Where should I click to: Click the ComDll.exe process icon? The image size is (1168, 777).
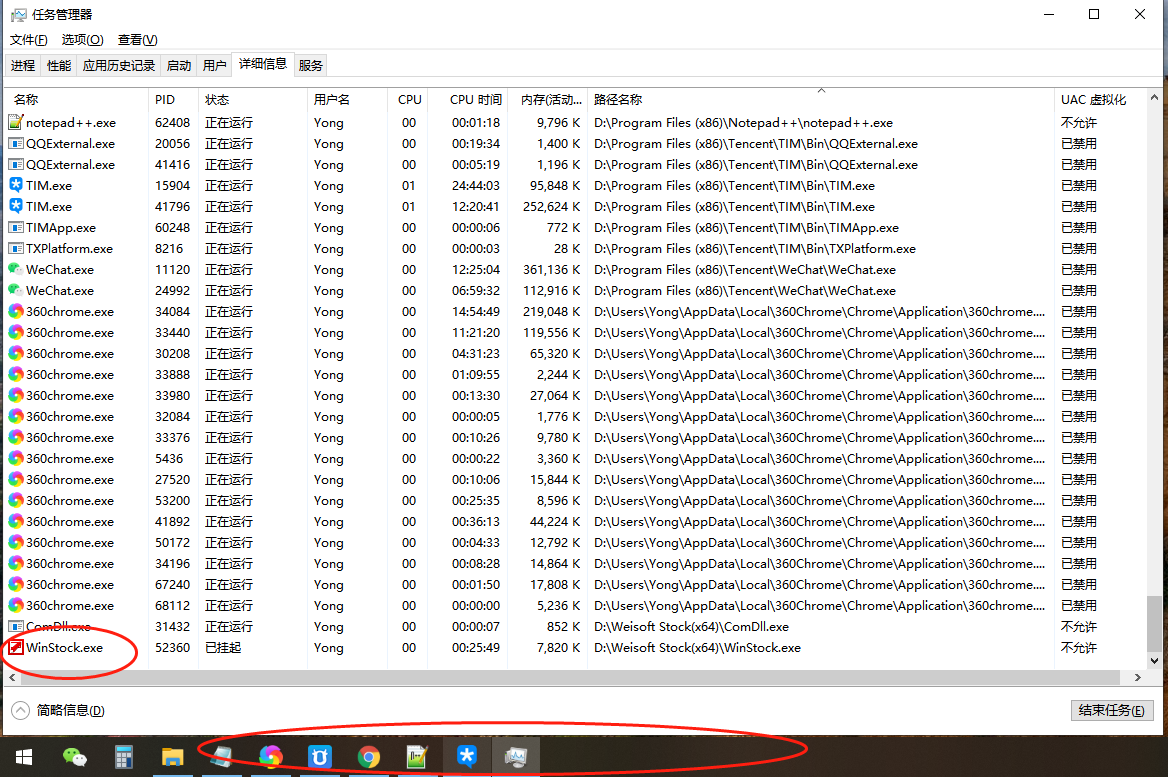pyautogui.click(x=16, y=627)
